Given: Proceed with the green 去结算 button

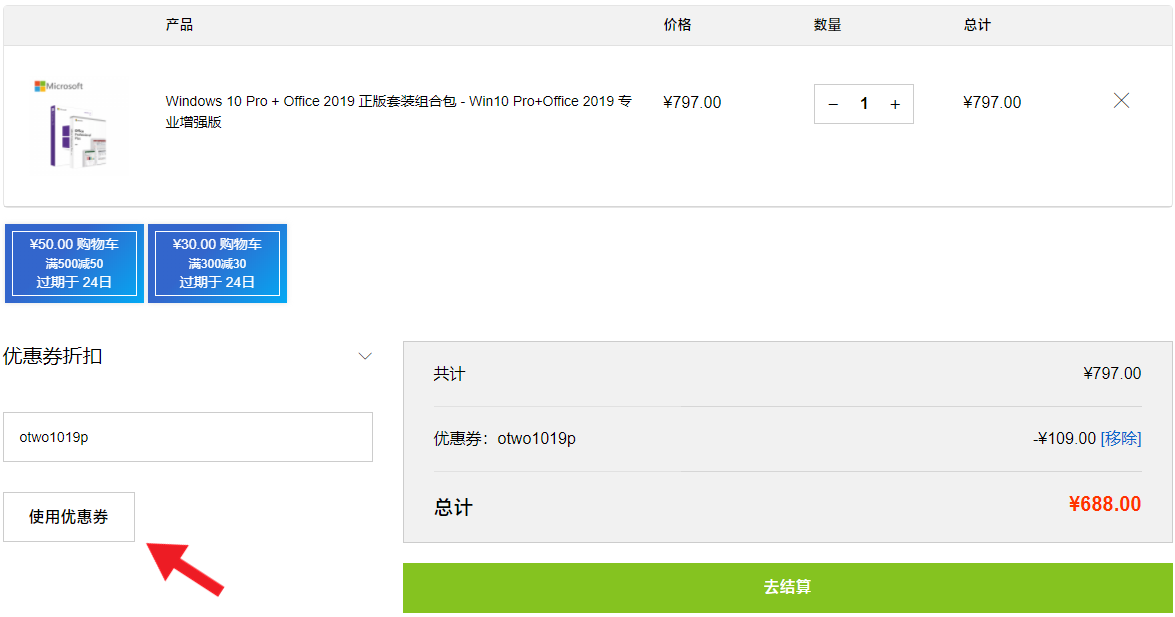Looking at the screenshot, I should click(x=787, y=587).
